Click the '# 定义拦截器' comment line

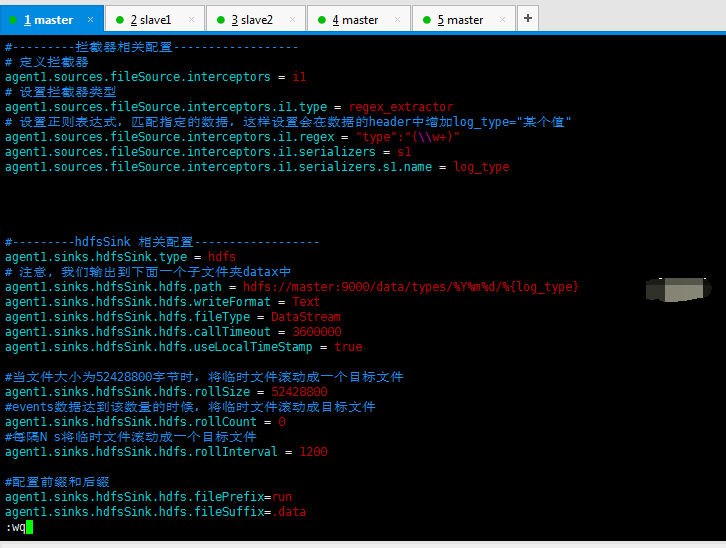pyautogui.click(x=46, y=62)
